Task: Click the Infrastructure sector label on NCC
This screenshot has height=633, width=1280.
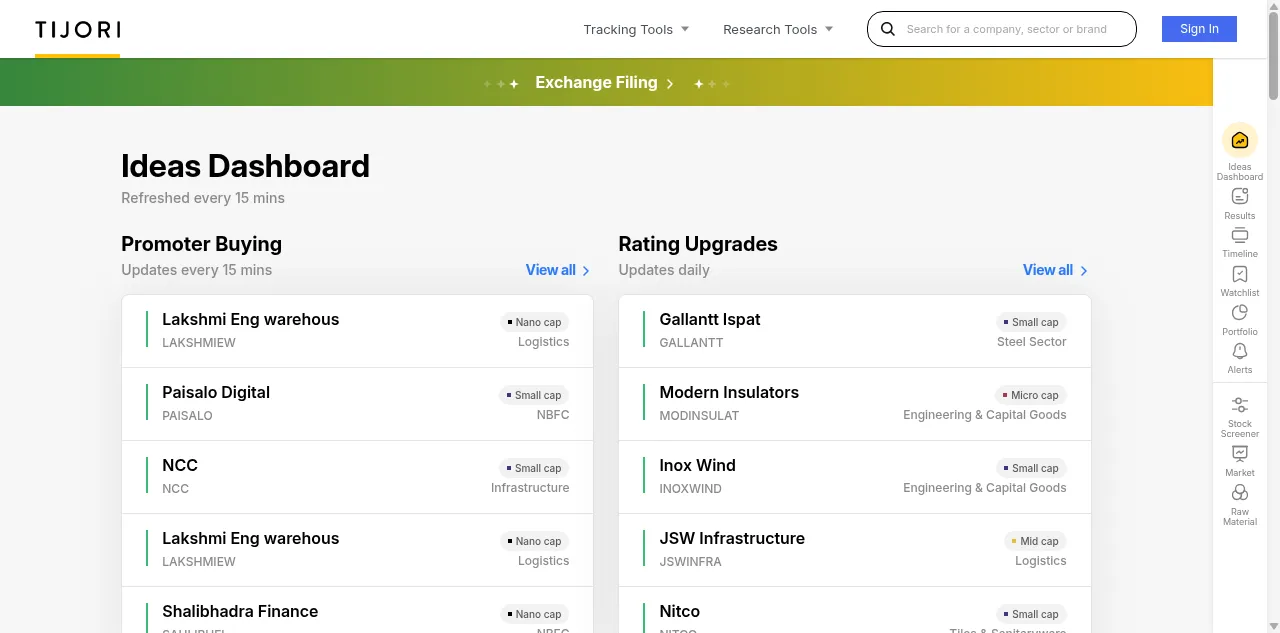Action: point(530,488)
